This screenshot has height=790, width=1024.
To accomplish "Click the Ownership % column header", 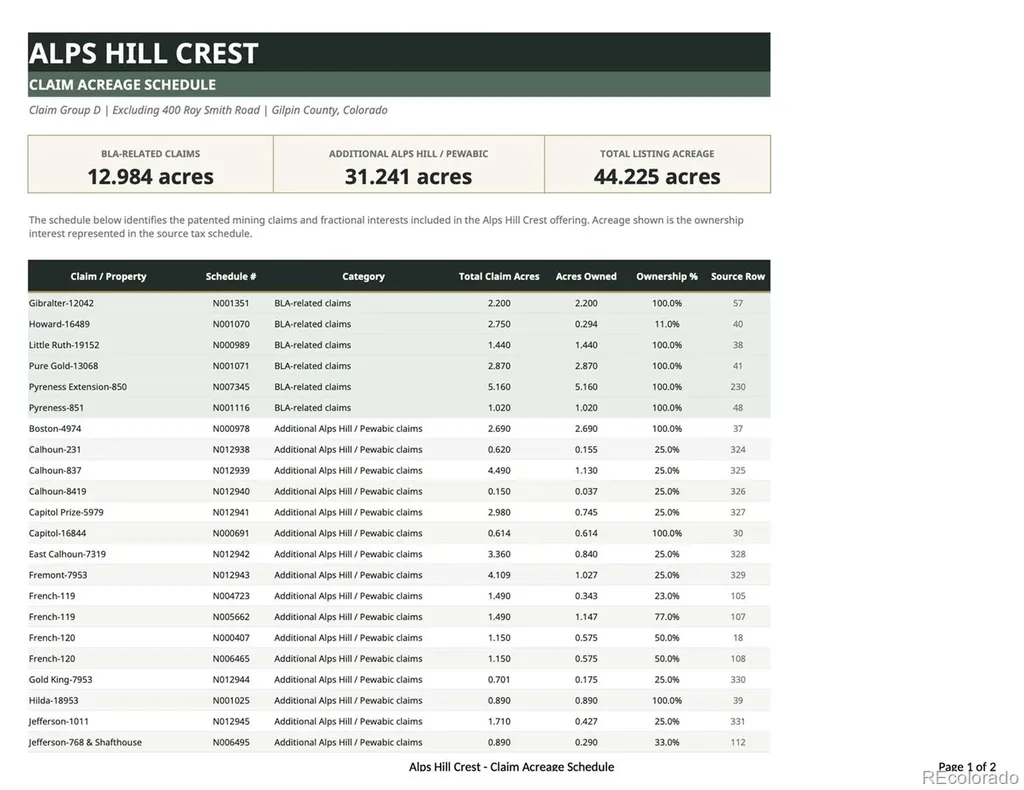I will point(667,277).
